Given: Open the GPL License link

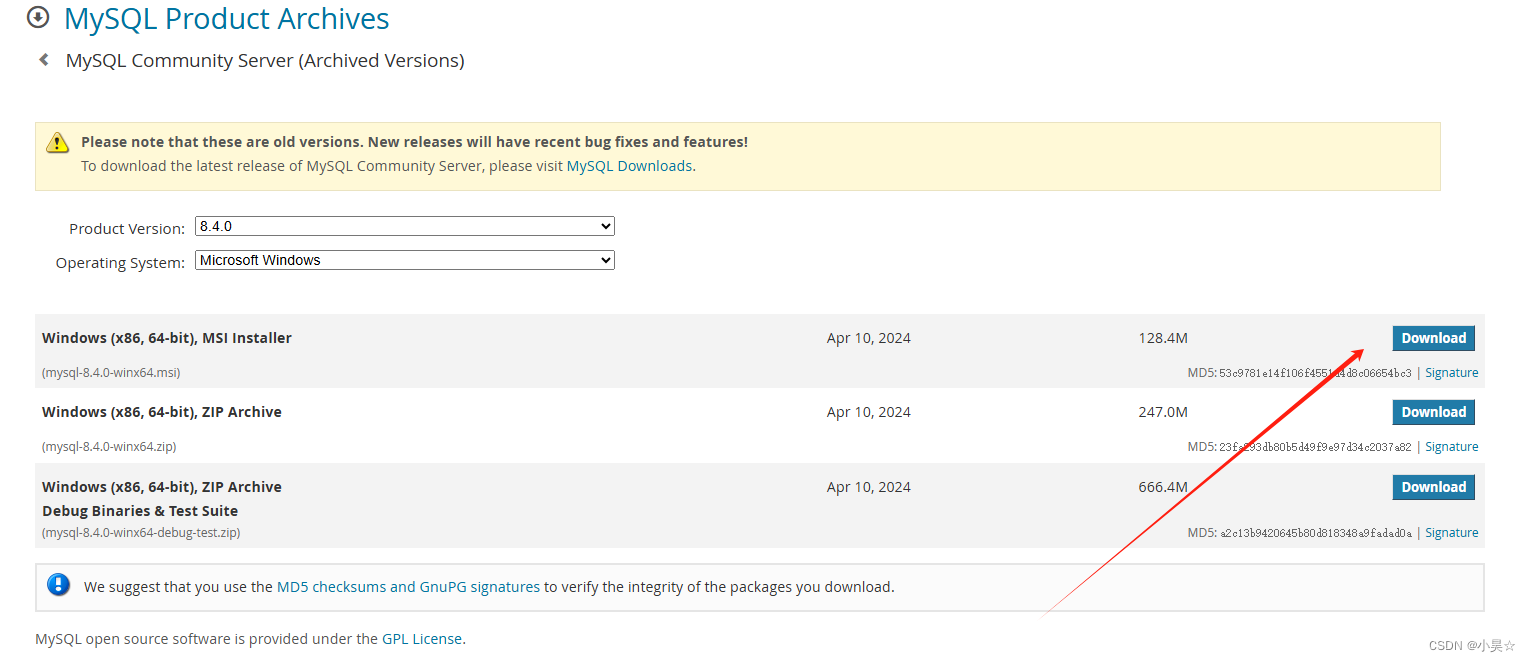Looking at the screenshot, I should [421, 638].
